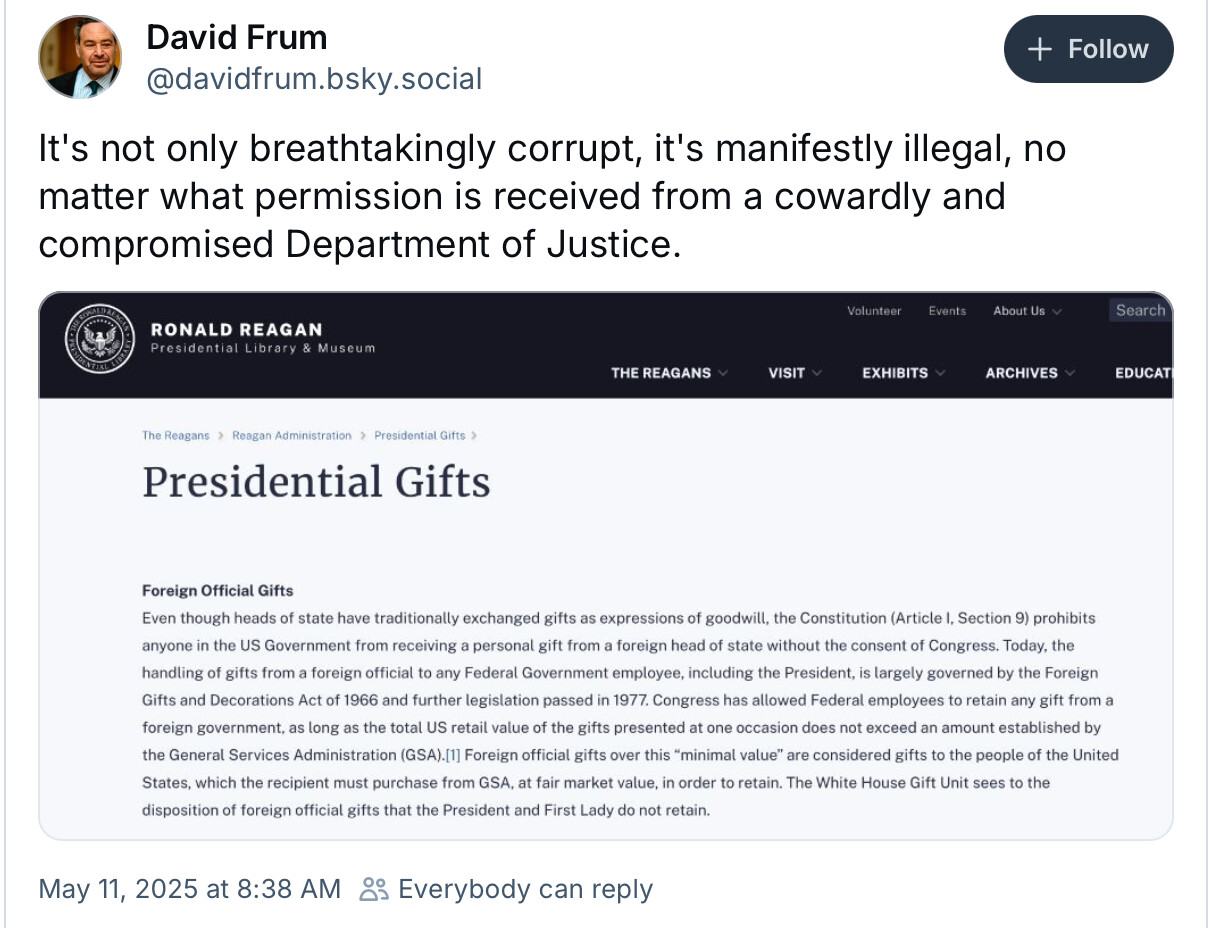Expand the EXHIBITS dropdown
Screen dimensions: 1209x928
click(904, 373)
